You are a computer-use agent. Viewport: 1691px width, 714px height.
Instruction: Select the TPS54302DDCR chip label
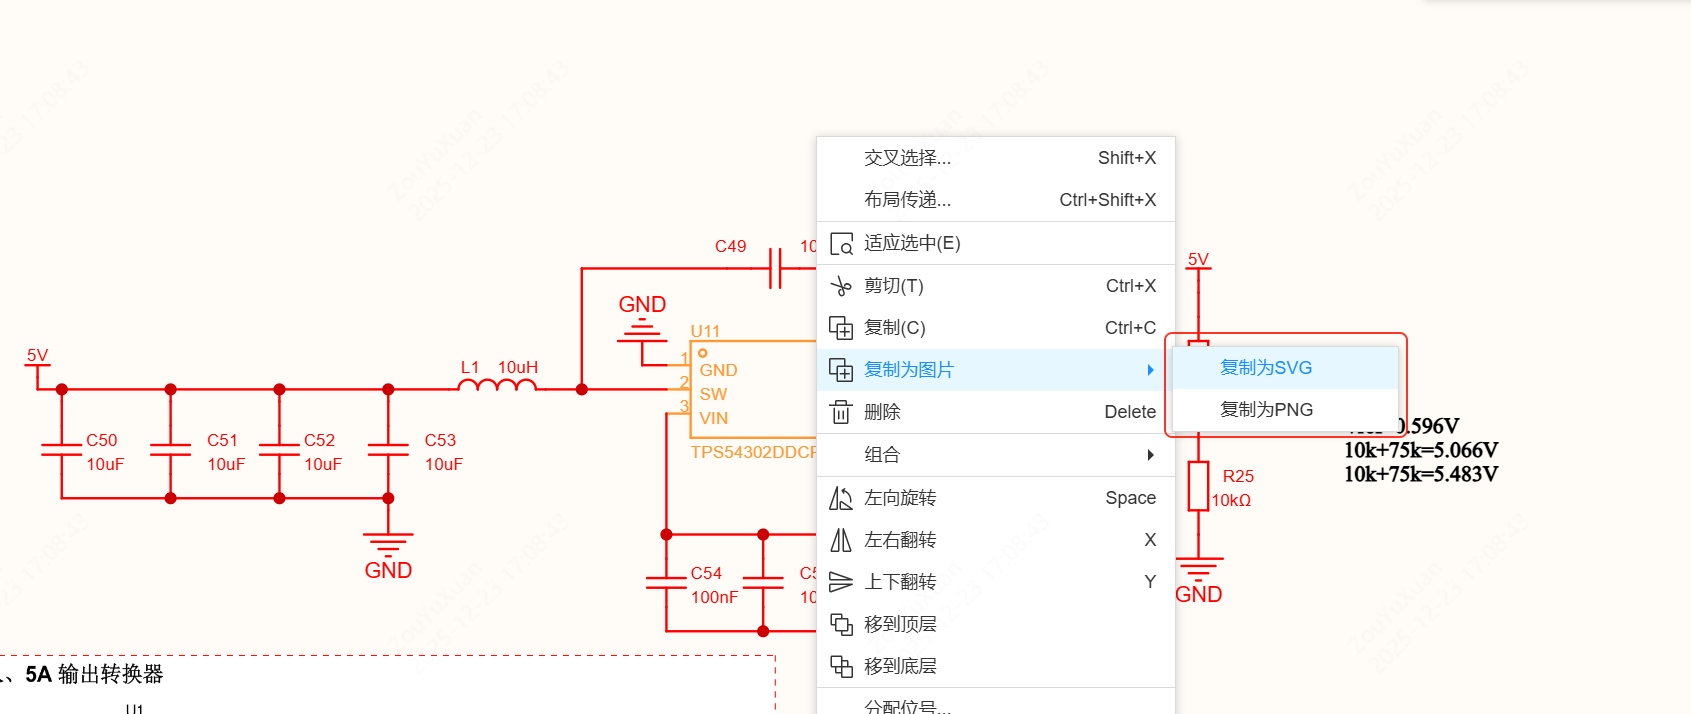752,452
